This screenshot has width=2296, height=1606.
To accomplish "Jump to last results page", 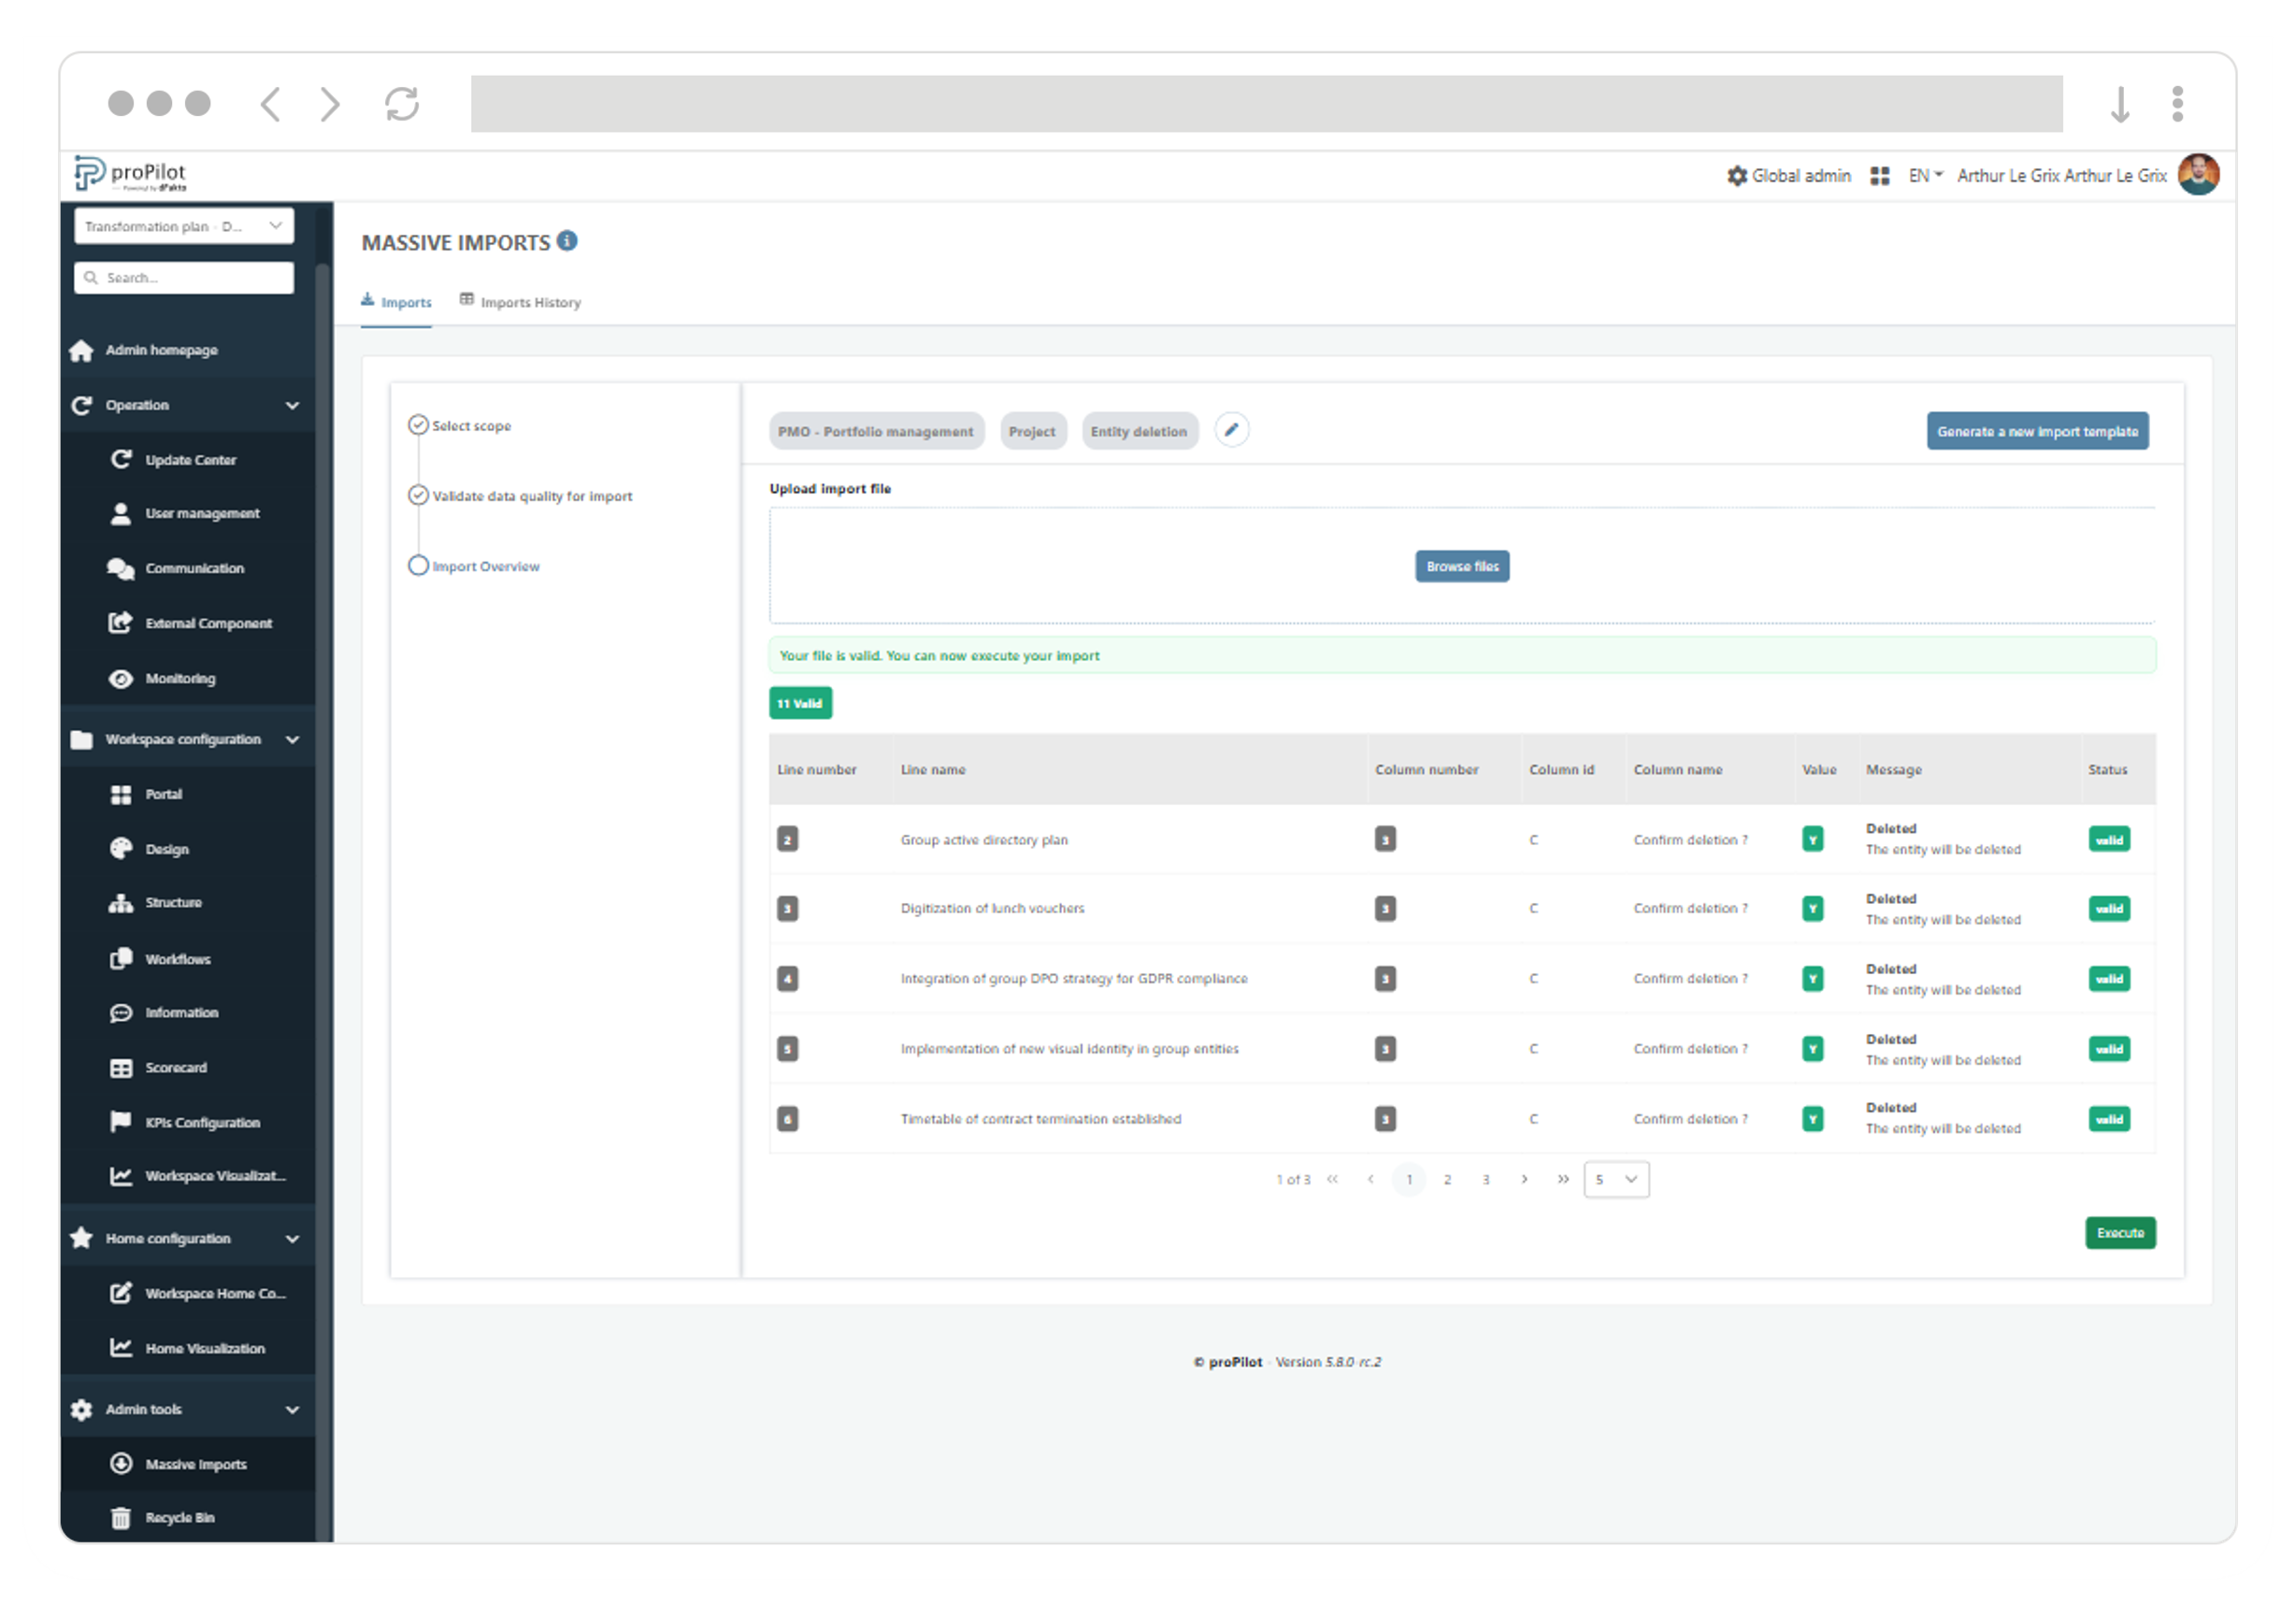I will [1563, 1179].
